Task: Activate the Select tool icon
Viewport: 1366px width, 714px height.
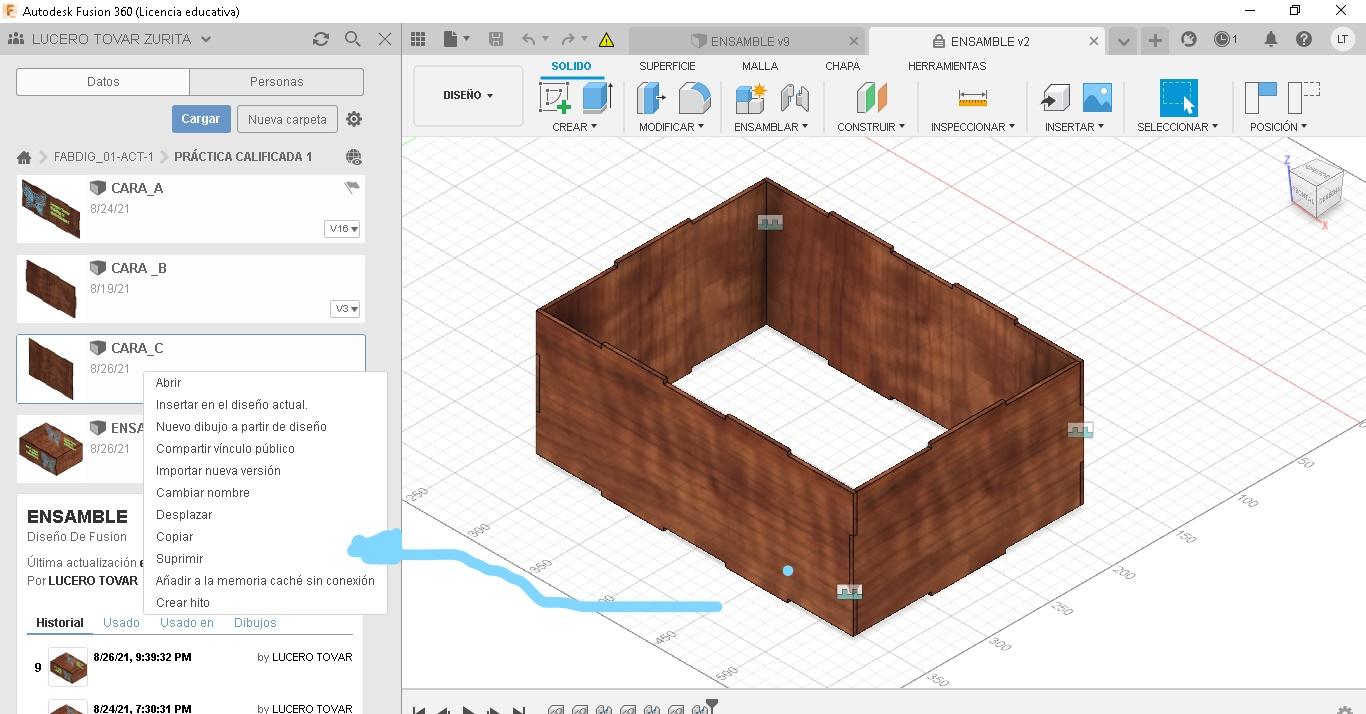Action: tap(1178, 98)
